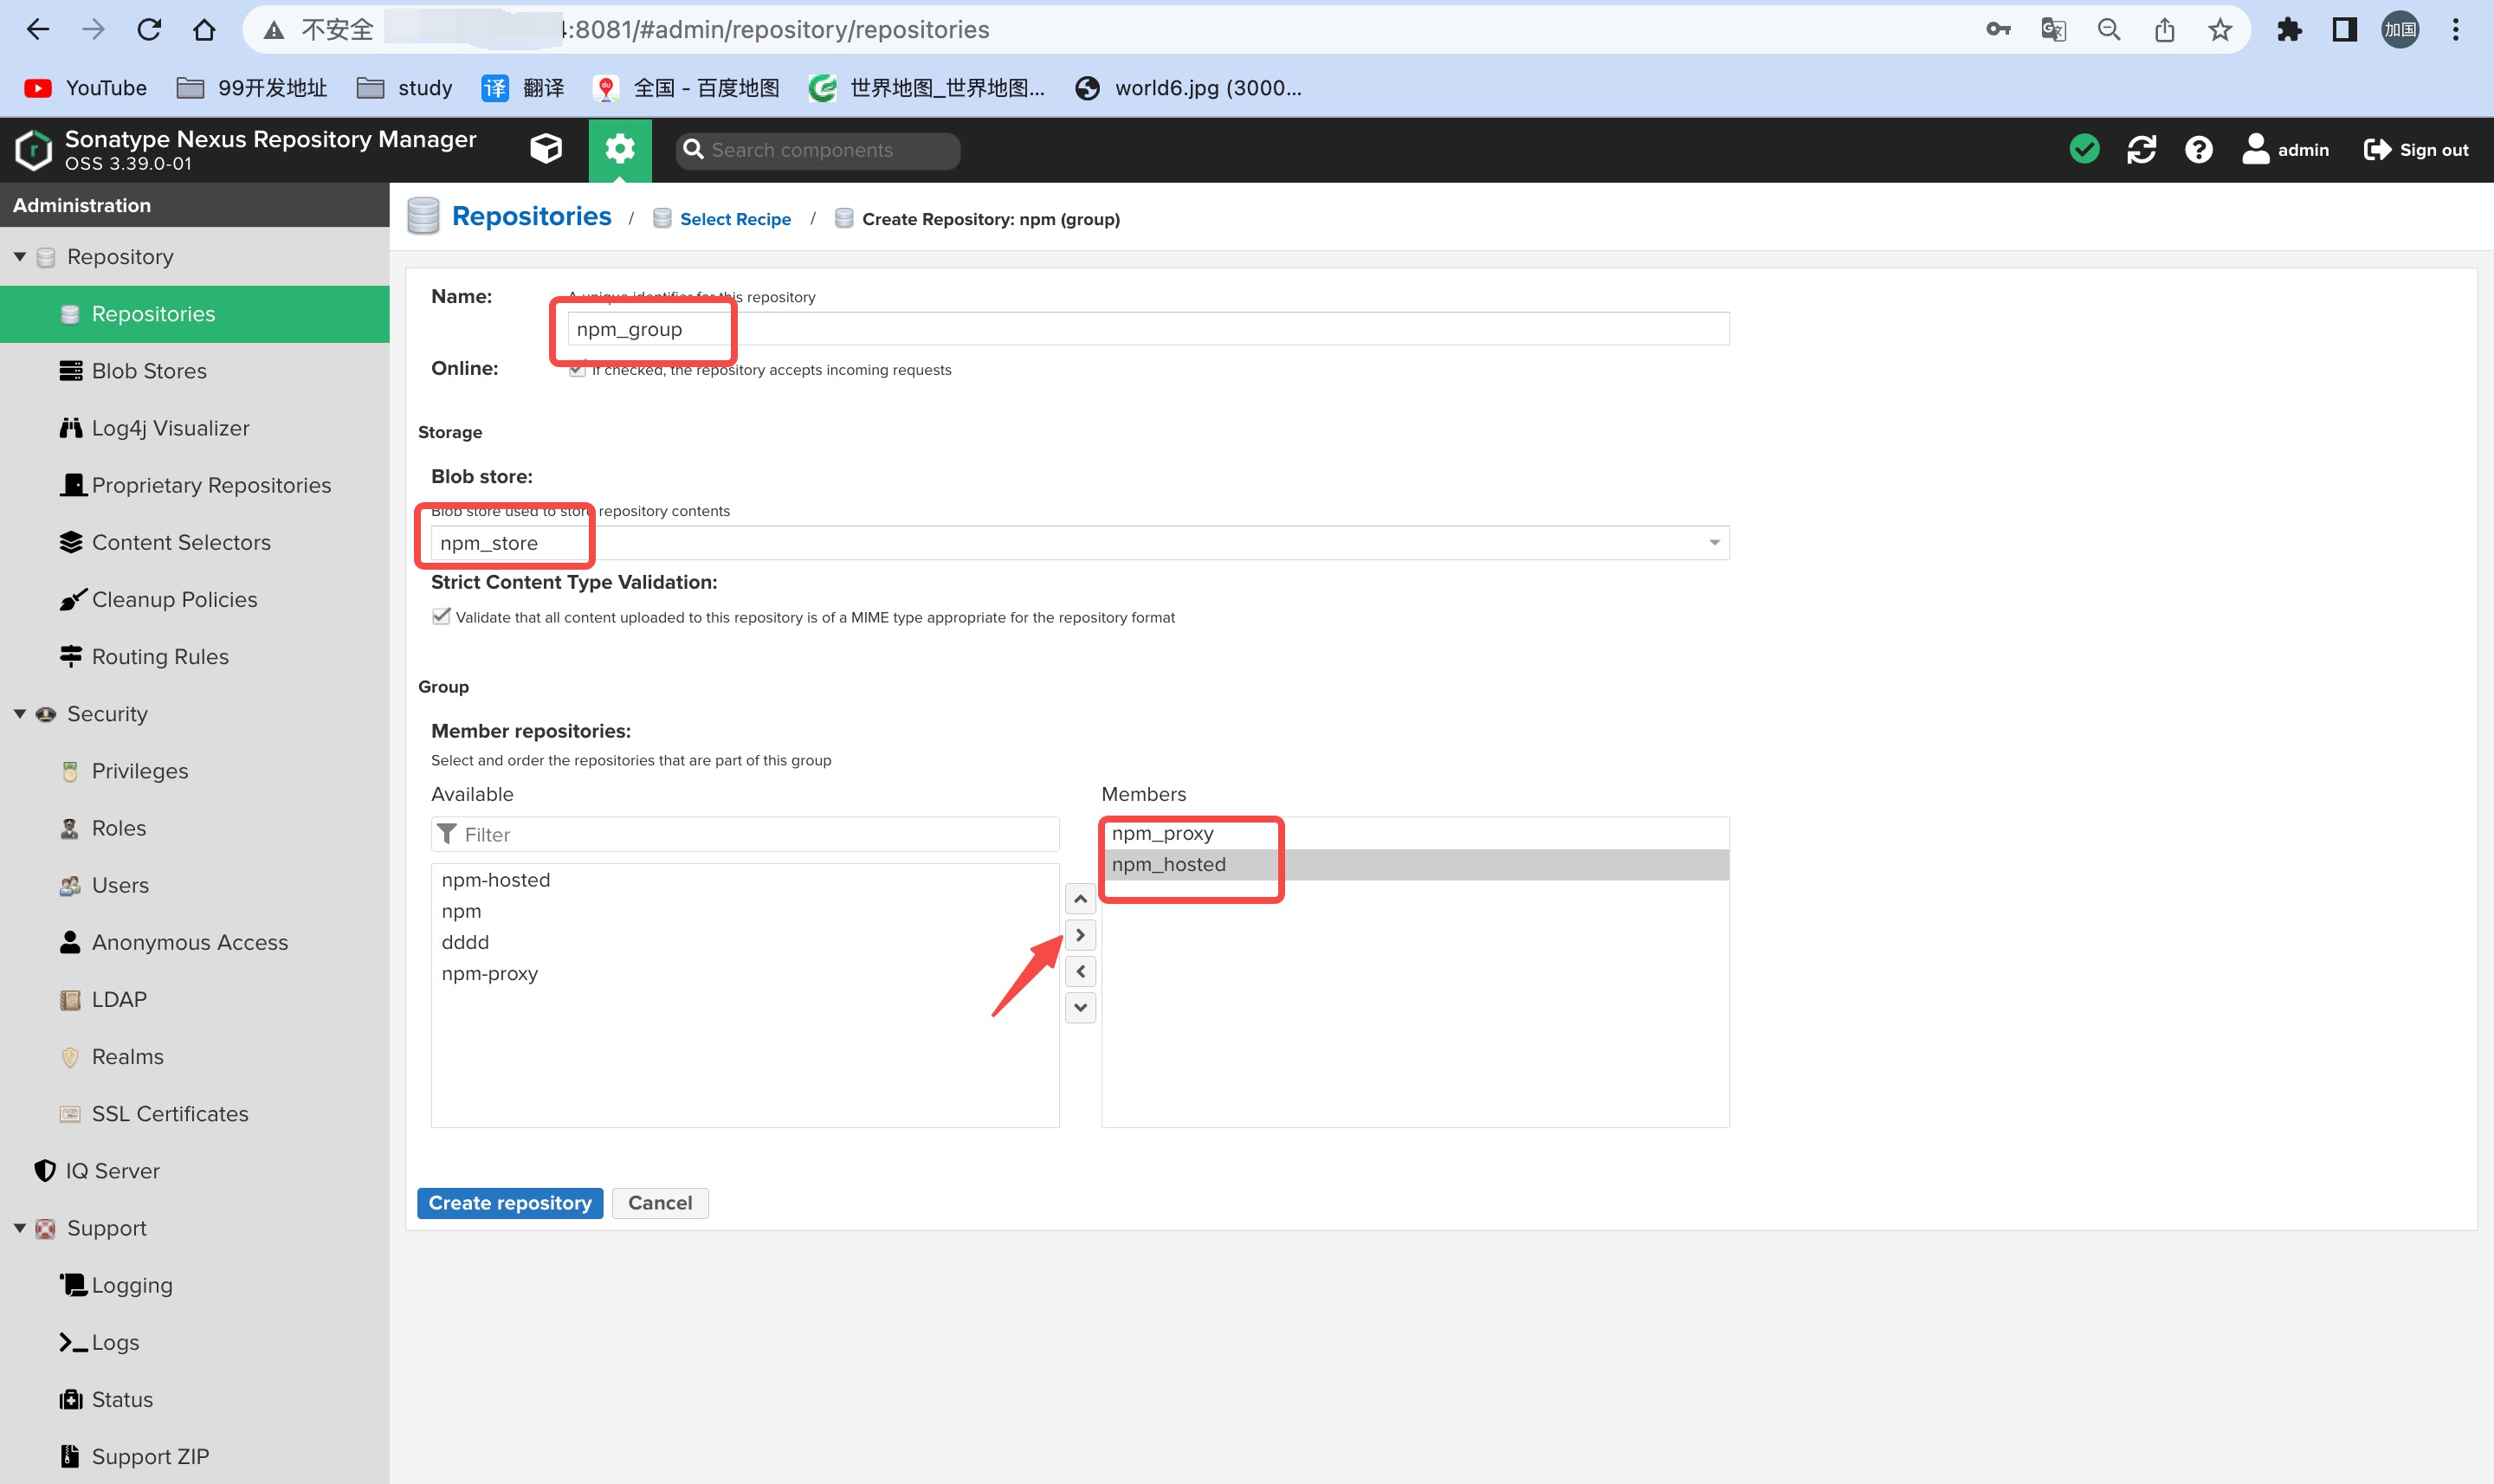Open the password key icon

(1998, 30)
